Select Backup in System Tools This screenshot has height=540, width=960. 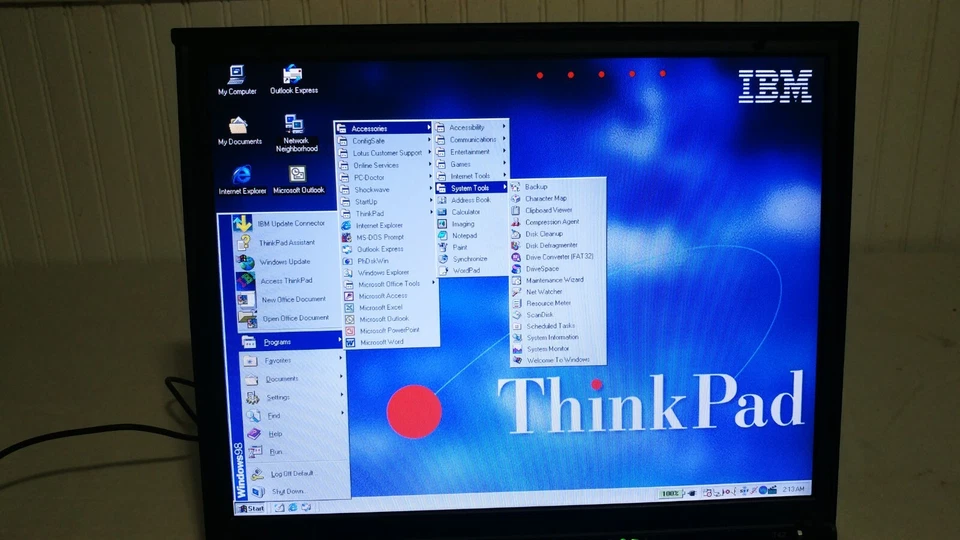(558, 187)
